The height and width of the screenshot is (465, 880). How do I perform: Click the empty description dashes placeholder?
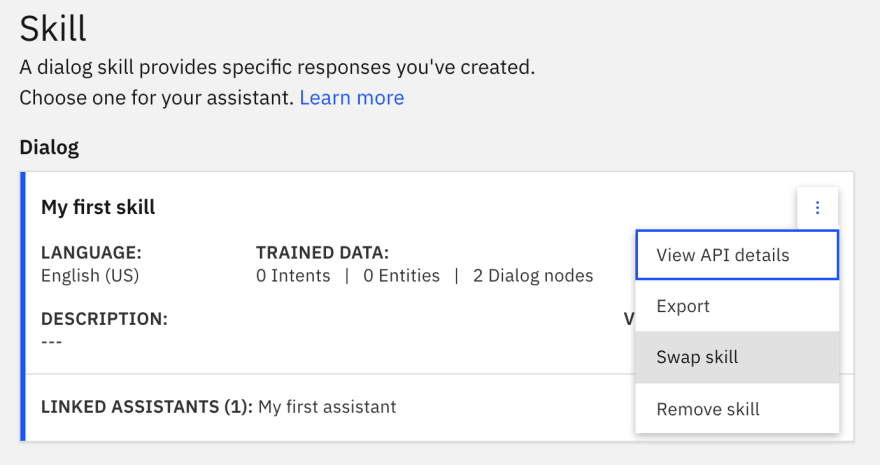[x=52, y=342]
